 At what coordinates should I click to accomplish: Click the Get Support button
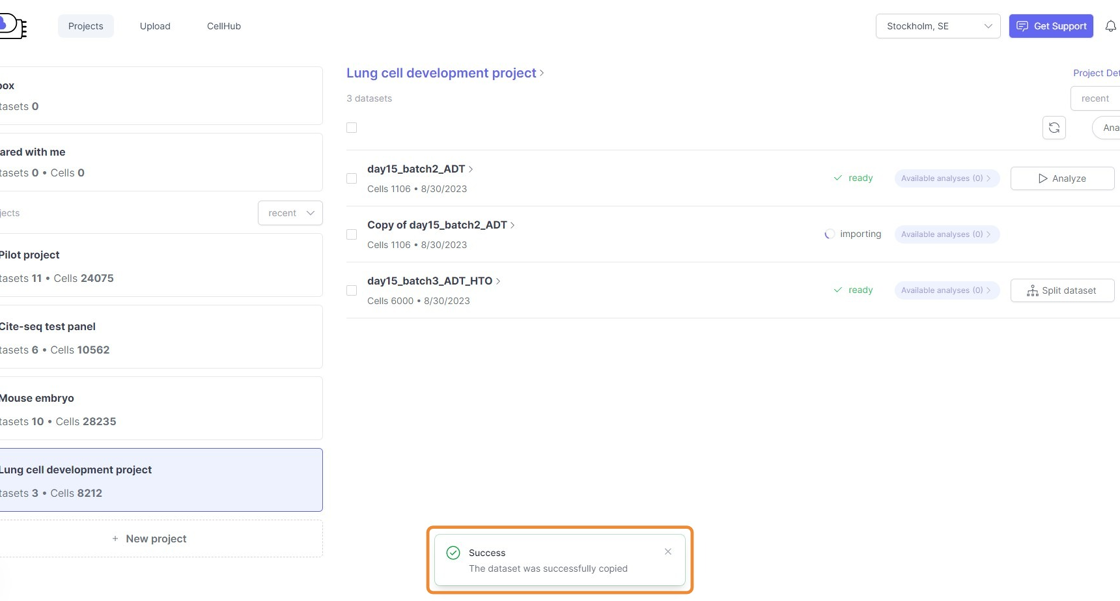(1050, 26)
